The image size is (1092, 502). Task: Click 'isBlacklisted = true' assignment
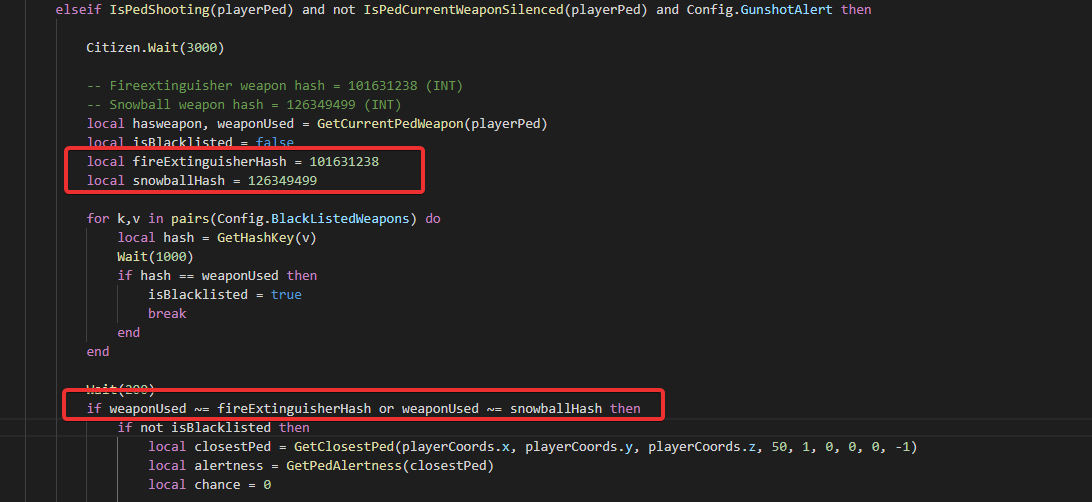click(224, 295)
